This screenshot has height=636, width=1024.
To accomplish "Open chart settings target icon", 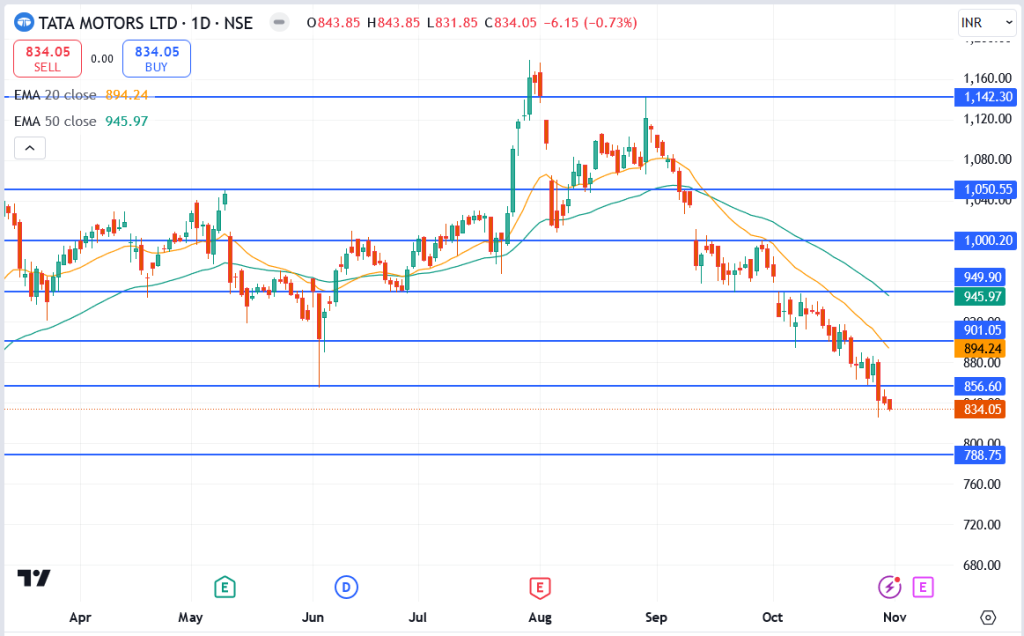I will pos(988,617).
